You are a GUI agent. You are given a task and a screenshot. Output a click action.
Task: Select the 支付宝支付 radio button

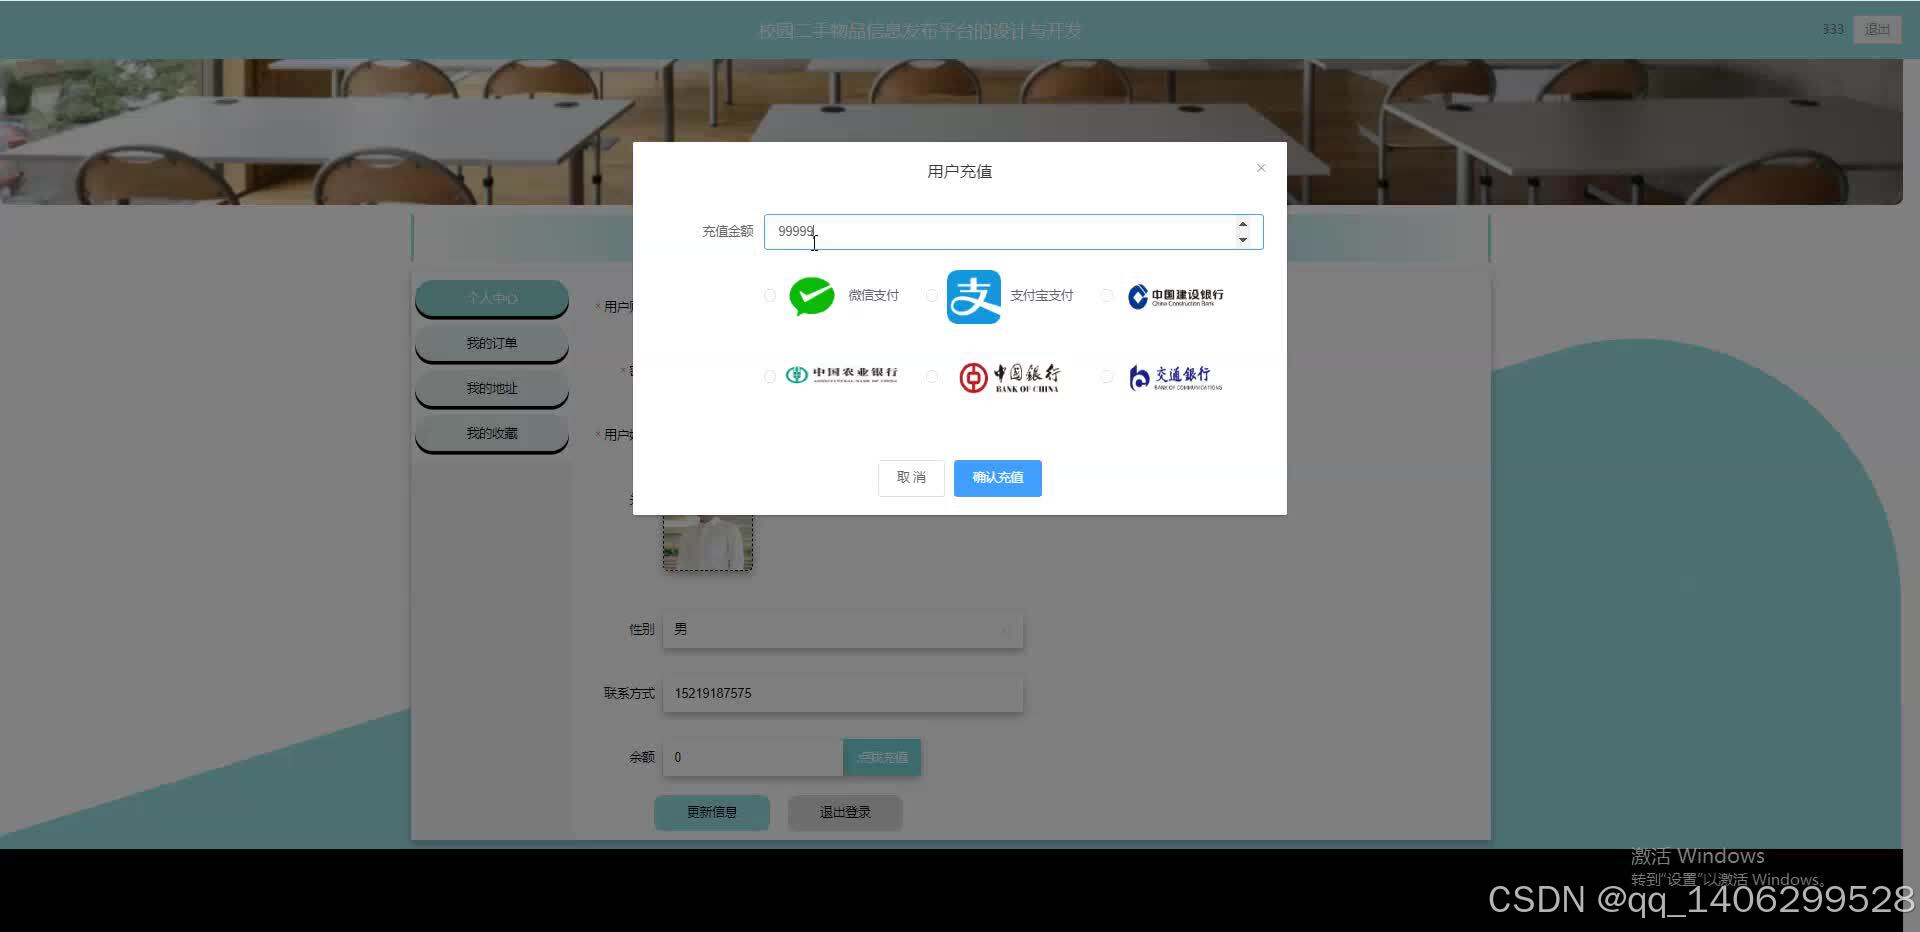tap(931, 296)
